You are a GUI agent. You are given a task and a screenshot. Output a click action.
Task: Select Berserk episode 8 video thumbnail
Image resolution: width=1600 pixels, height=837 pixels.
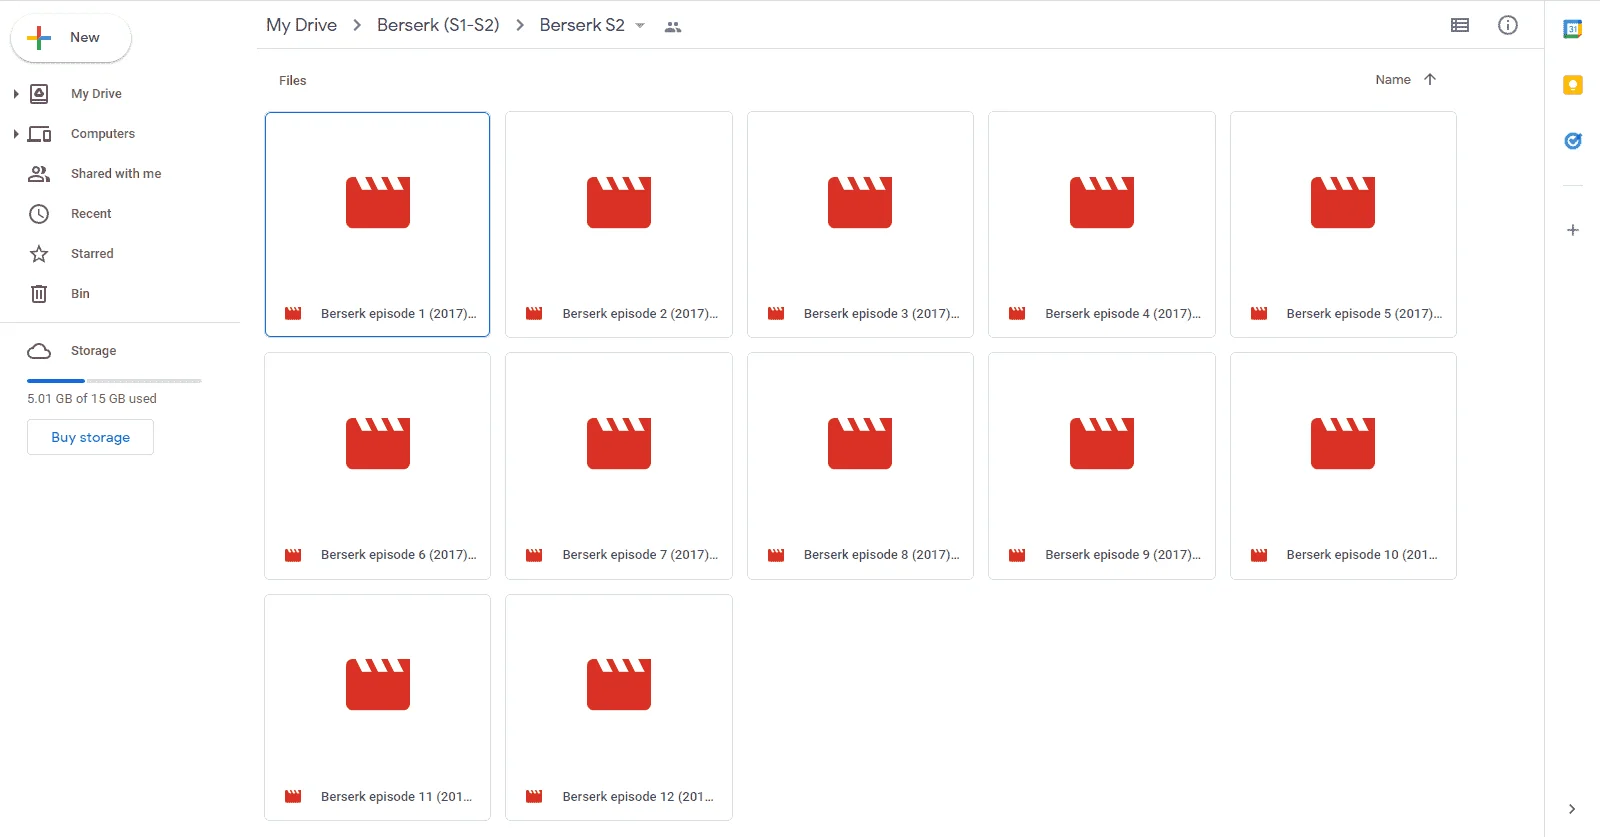pyautogui.click(x=860, y=443)
